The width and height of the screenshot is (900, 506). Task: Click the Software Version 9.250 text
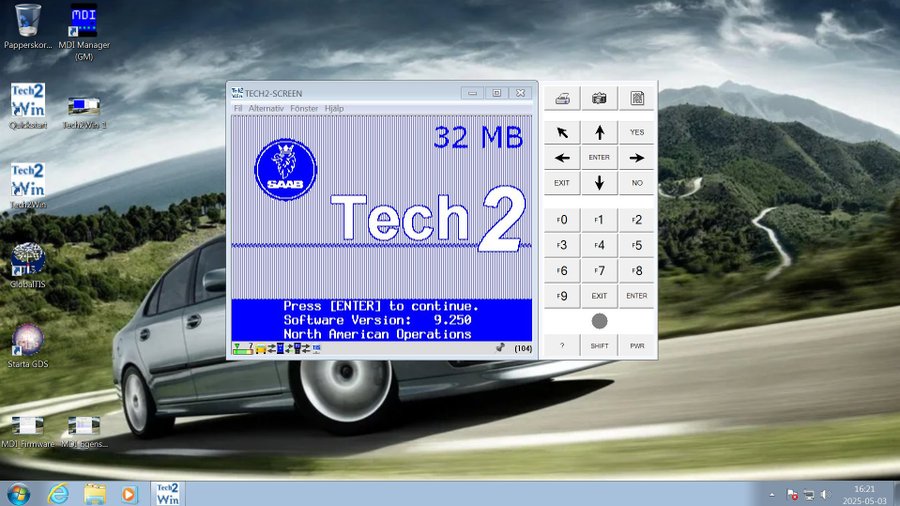377,320
